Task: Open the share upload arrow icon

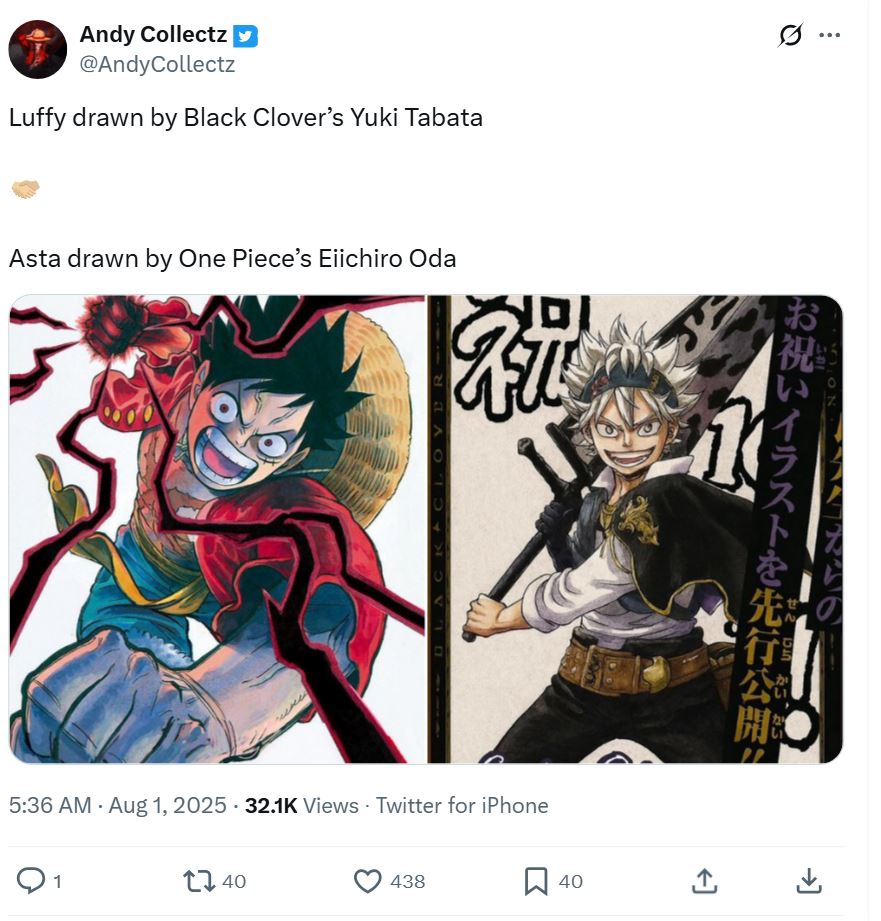Action: coord(704,880)
